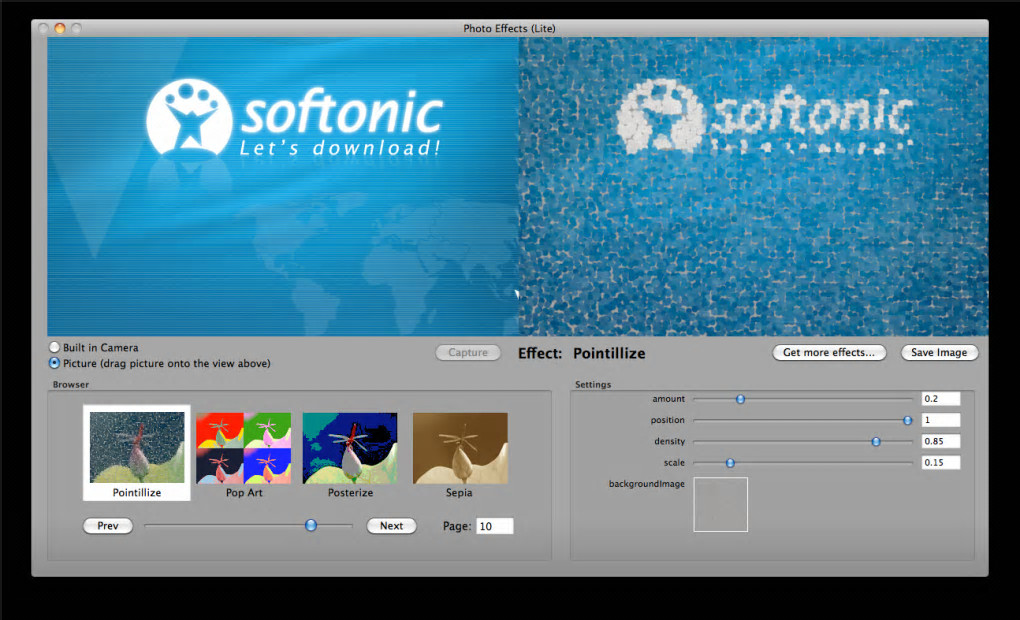Choose the Sepia effect thumbnail
This screenshot has width=1020, height=620.
pyautogui.click(x=460, y=448)
